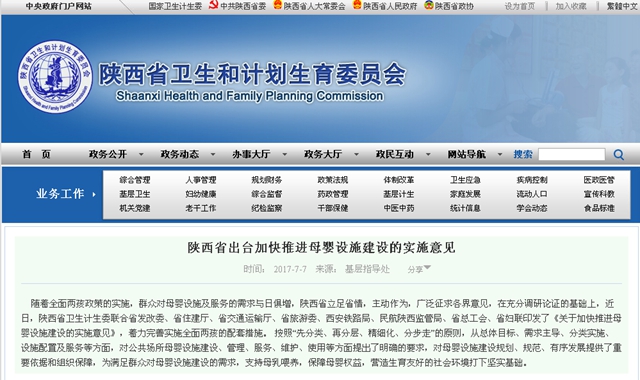Image resolution: width=640 pixels, height=380 pixels.
Task: Expand the 政务动态 dropdown arrow
Action: (213, 154)
